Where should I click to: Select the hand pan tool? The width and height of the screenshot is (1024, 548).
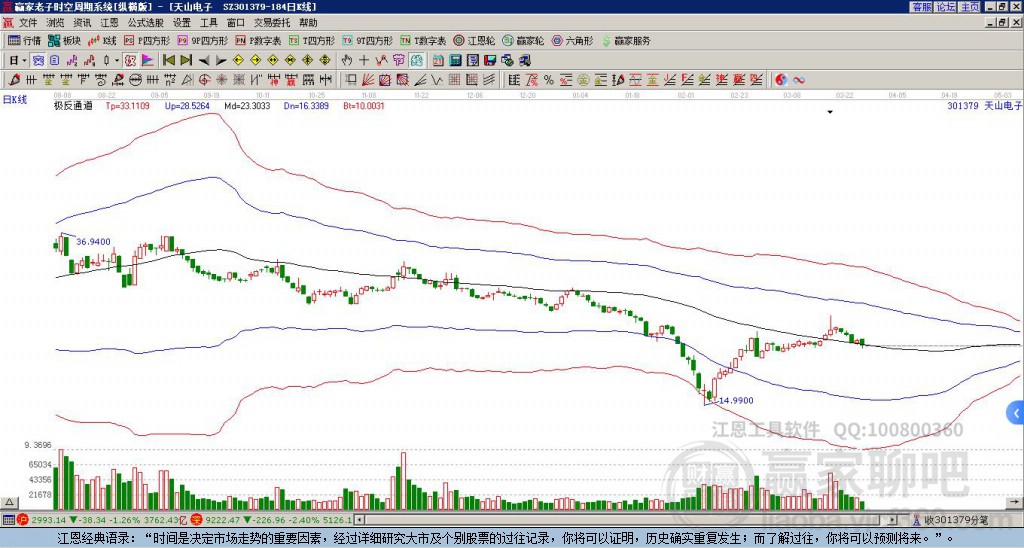[347, 61]
